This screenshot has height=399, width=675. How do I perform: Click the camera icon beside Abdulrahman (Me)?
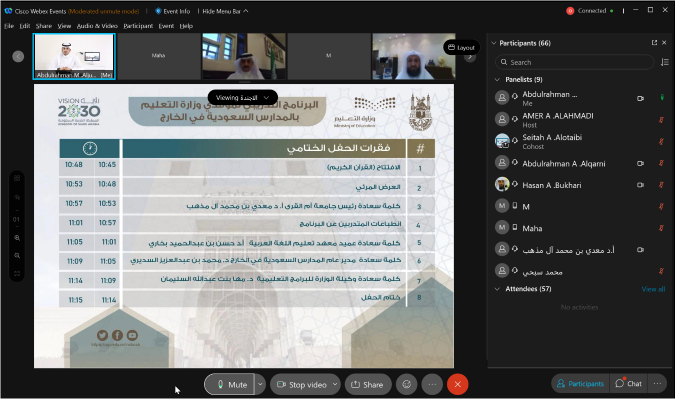640,99
